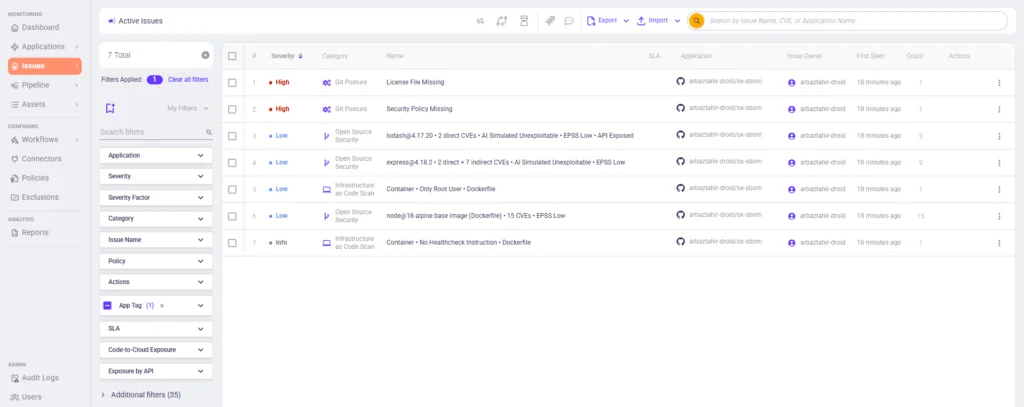Open the Import dropdown arrow

[x=677, y=21]
